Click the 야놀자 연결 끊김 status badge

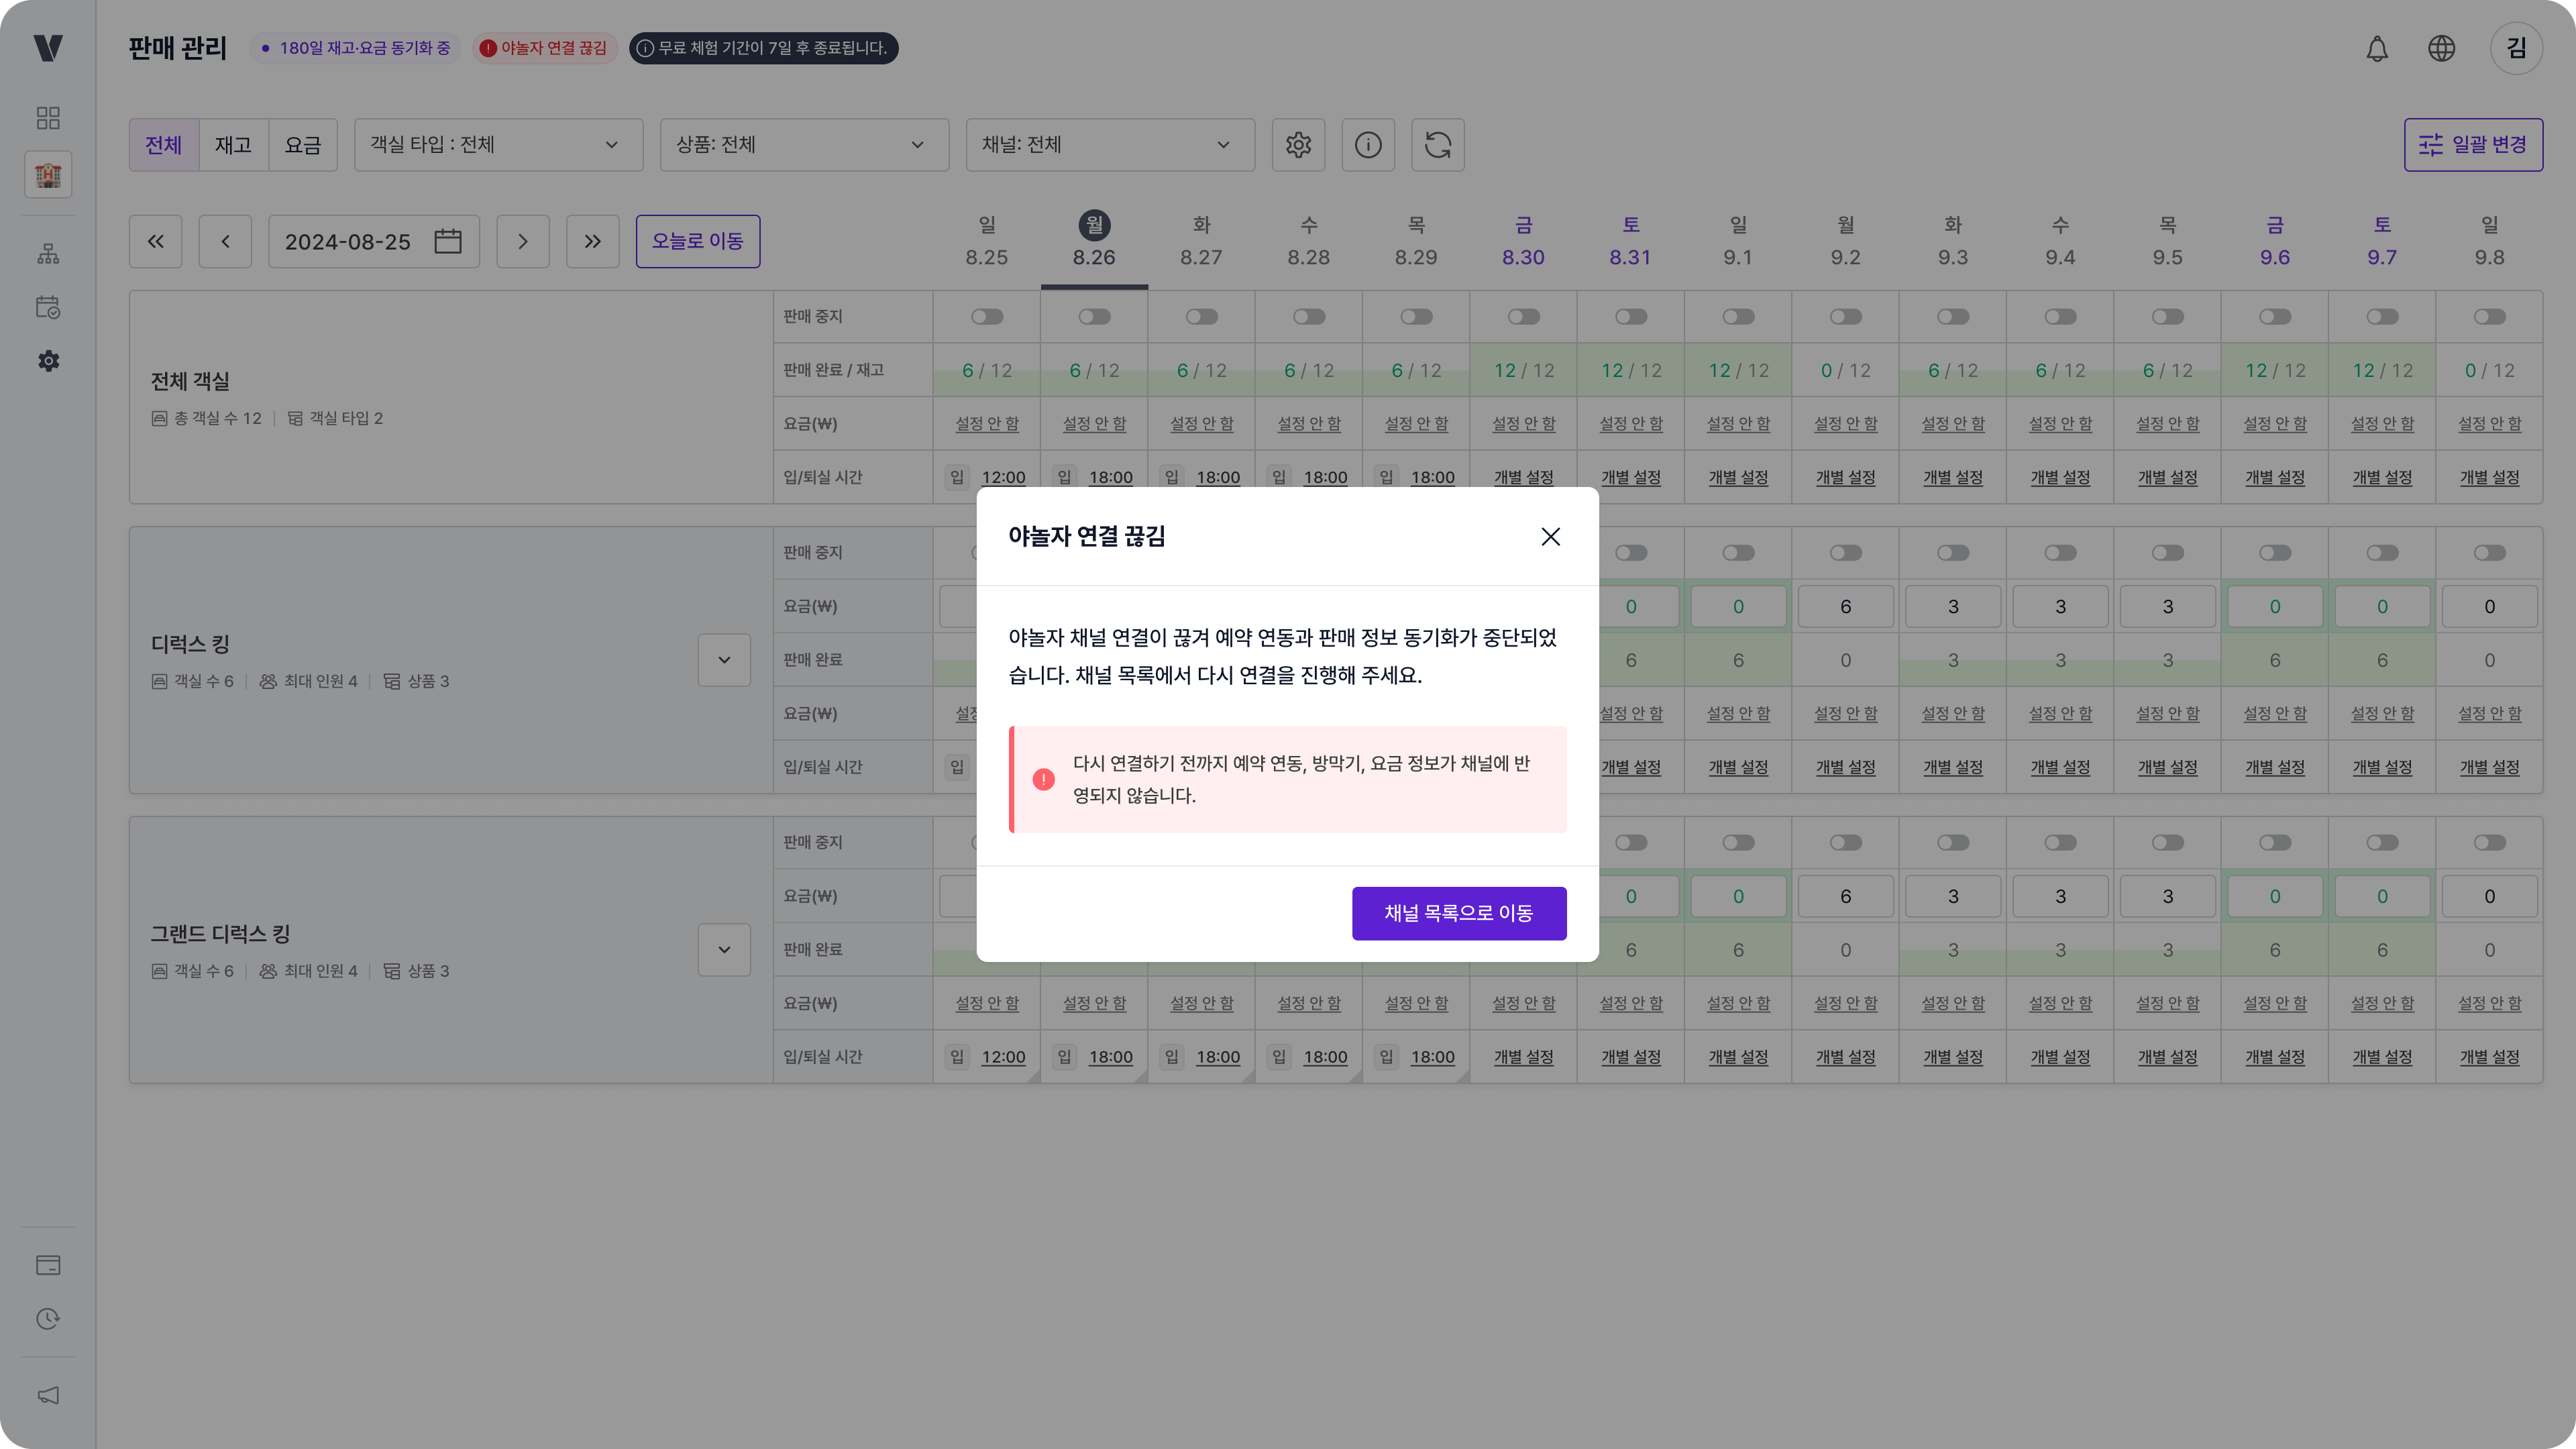point(544,48)
